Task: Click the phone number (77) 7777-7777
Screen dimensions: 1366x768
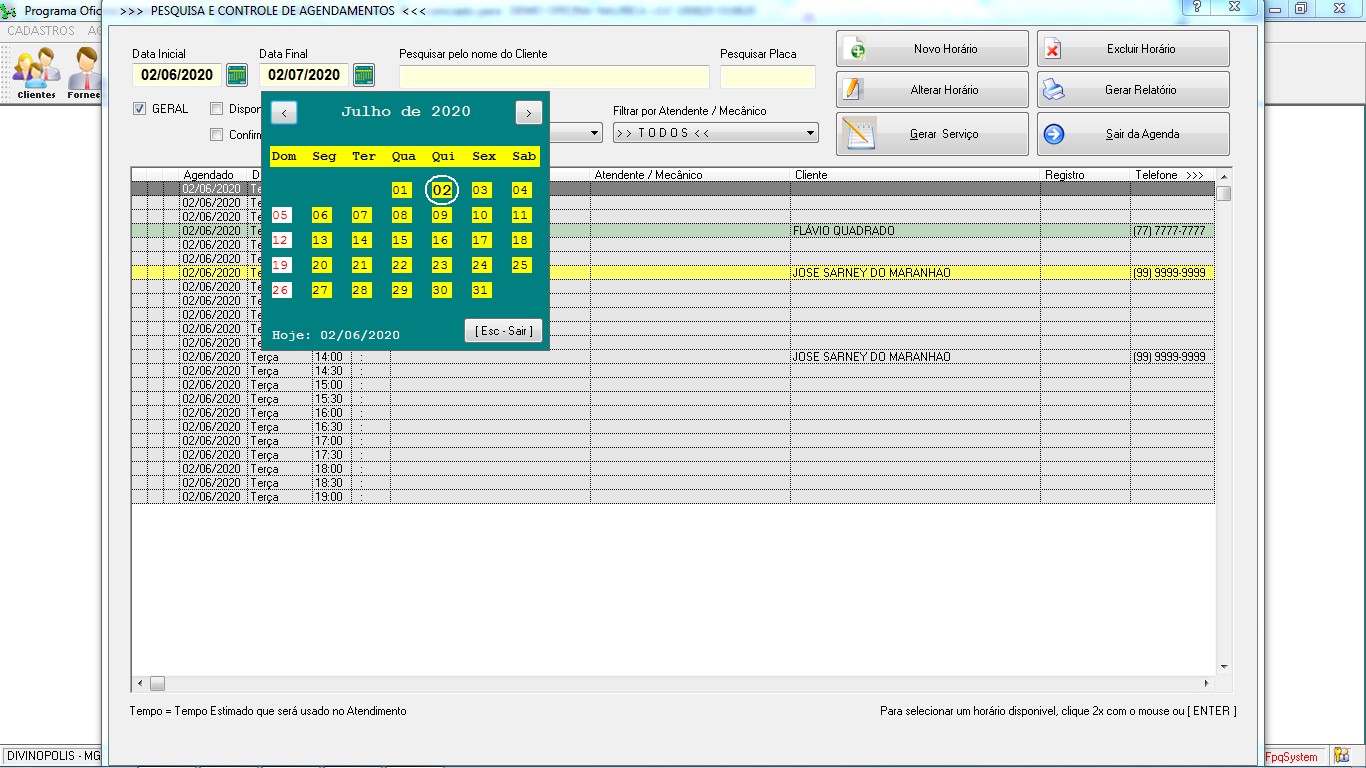Action: [x=1172, y=231]
